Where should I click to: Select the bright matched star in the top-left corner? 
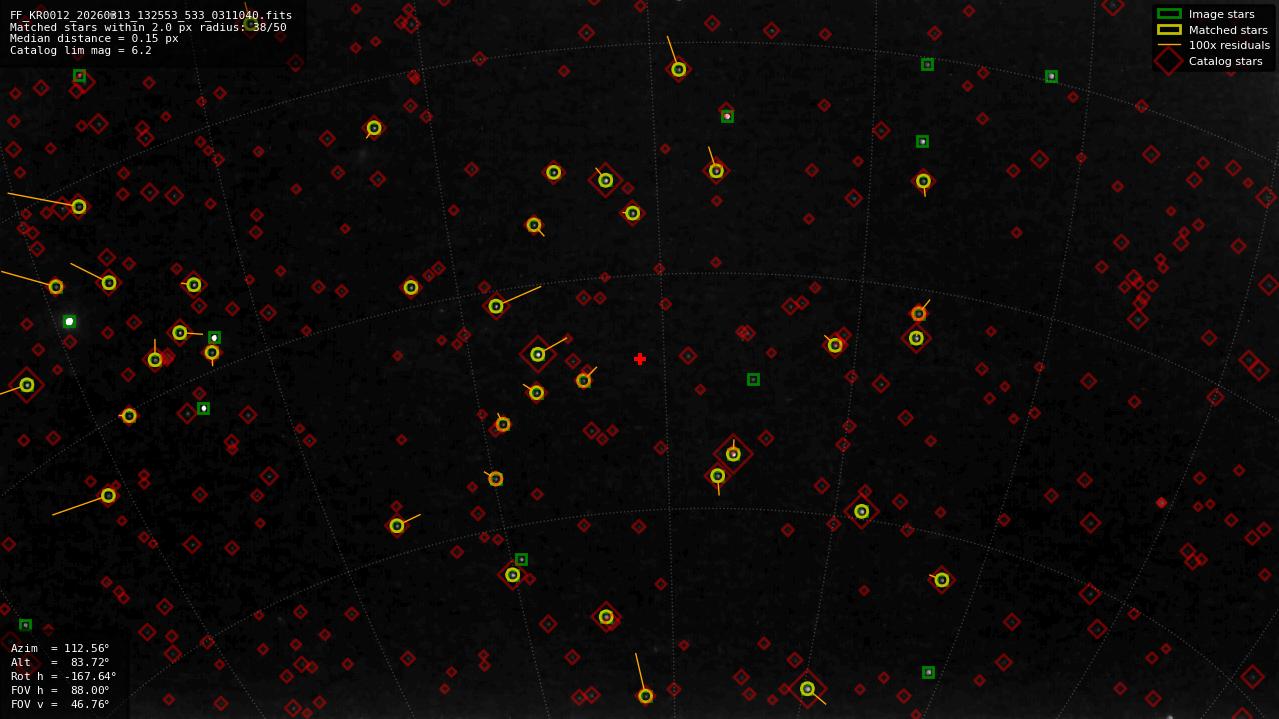click(x=78, y=207)
